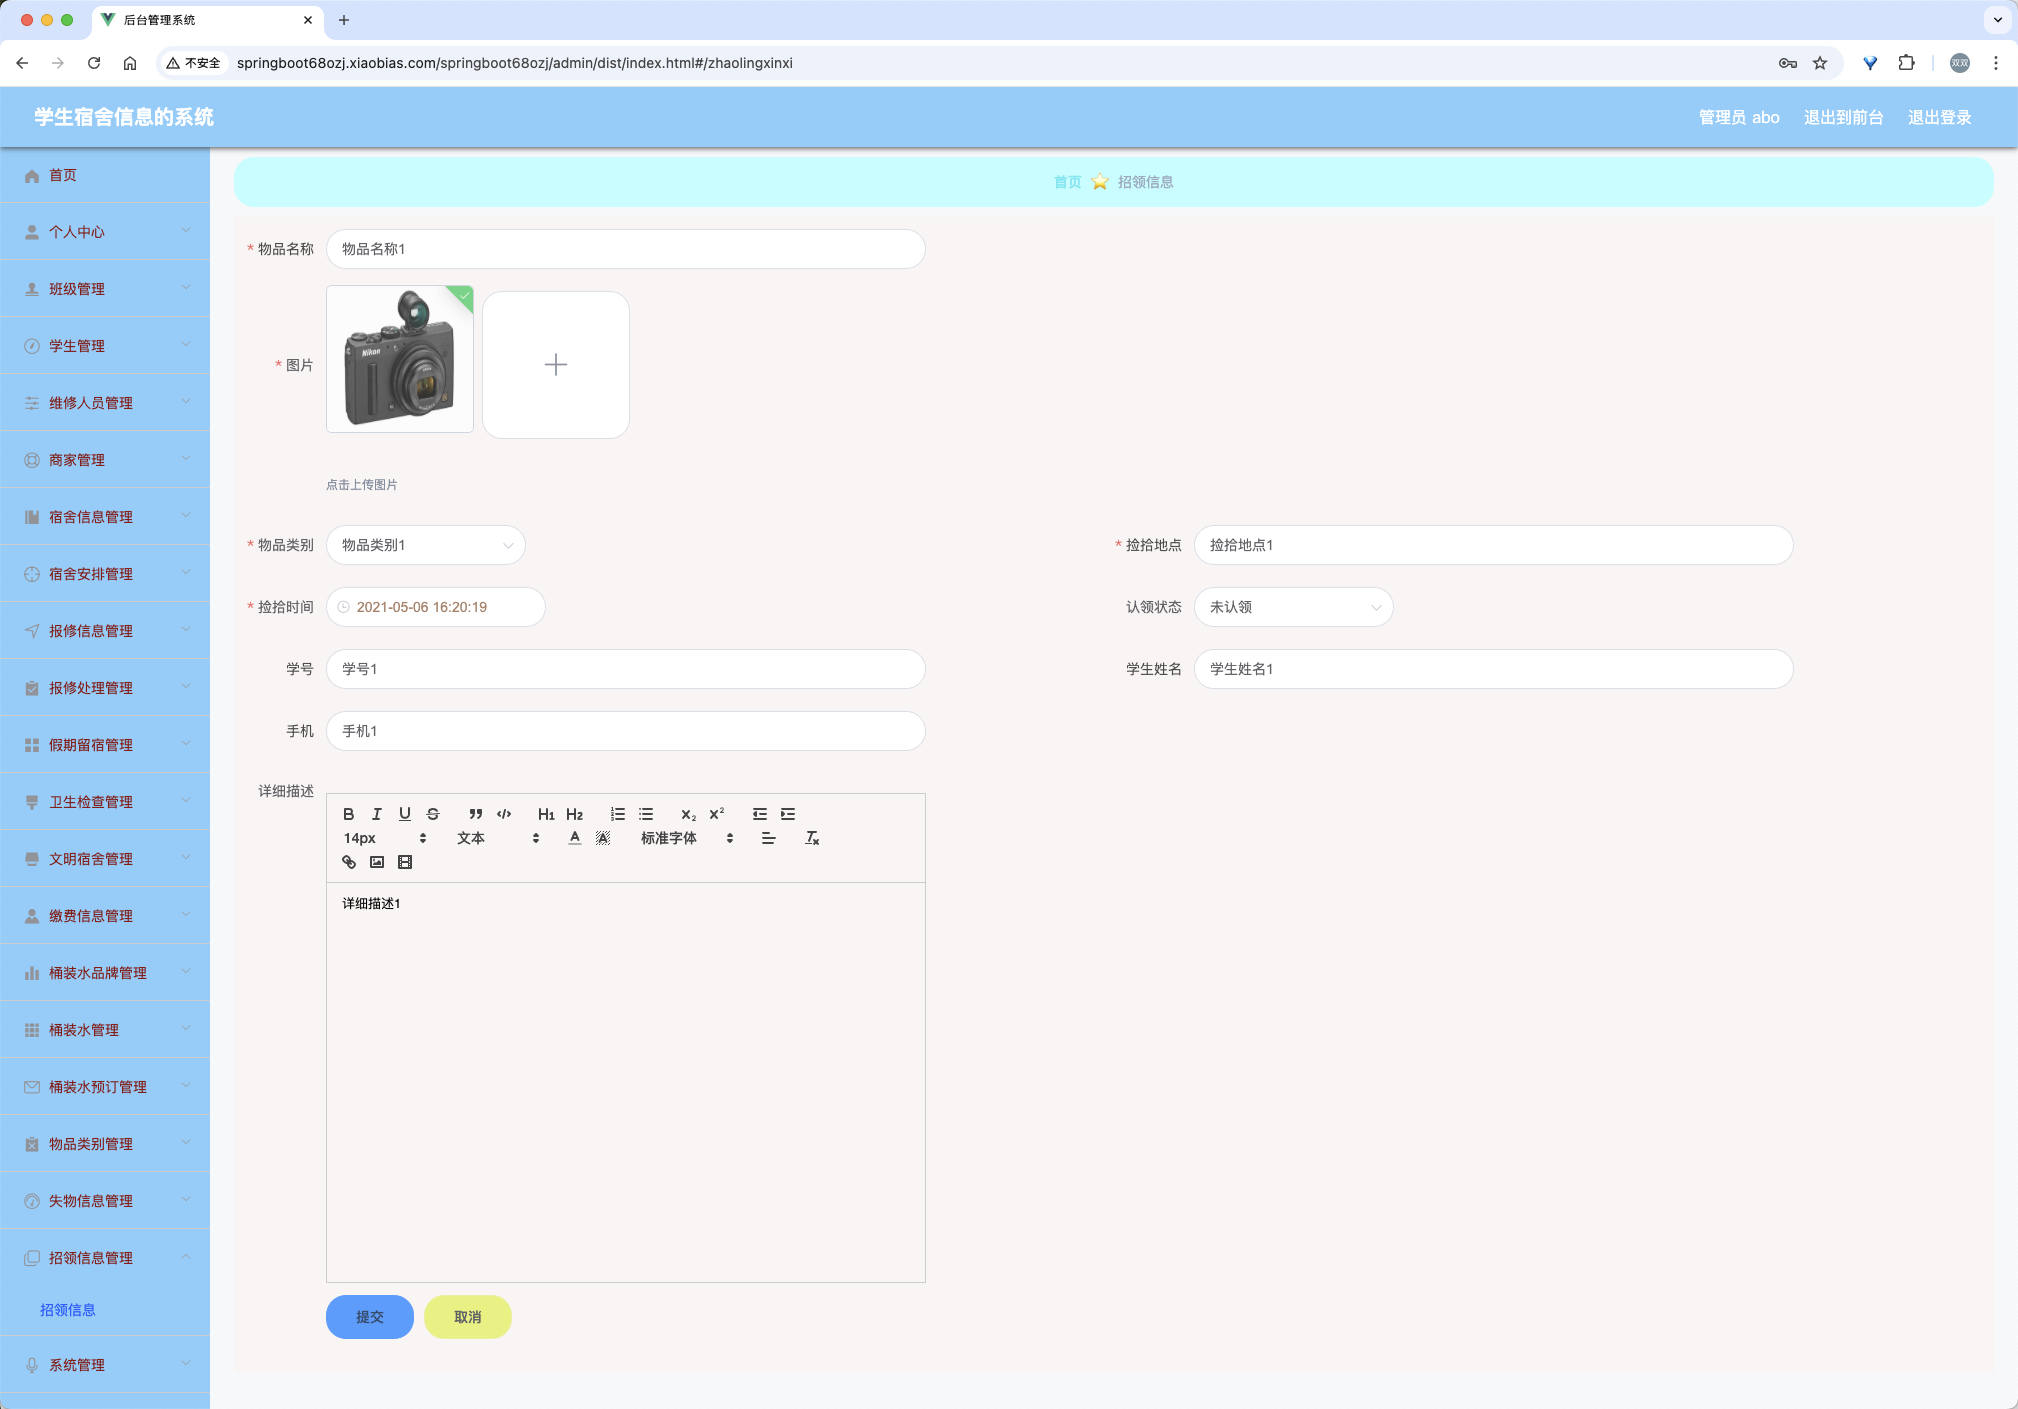The height and width of the screenshot is (1409, 2018).
Task: Open the 商家管理 menu item
Action: click(105, 460)
